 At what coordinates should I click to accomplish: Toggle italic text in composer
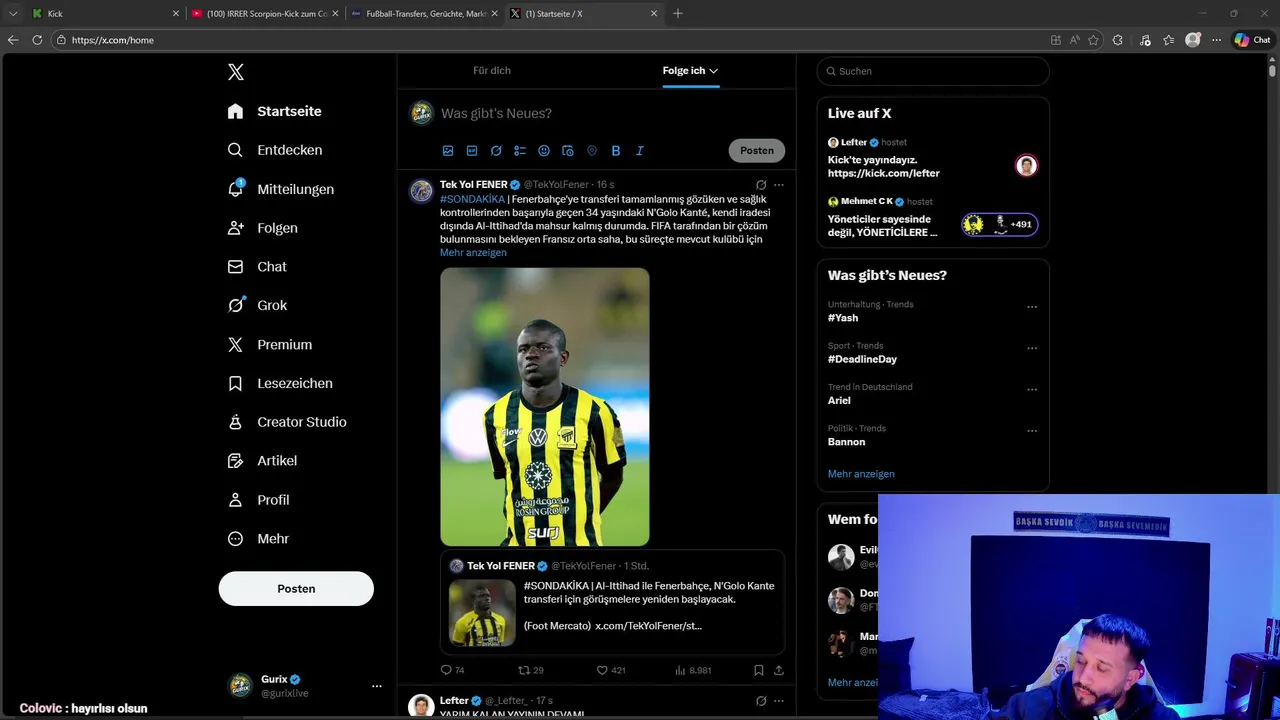click(x=640, y=151)
